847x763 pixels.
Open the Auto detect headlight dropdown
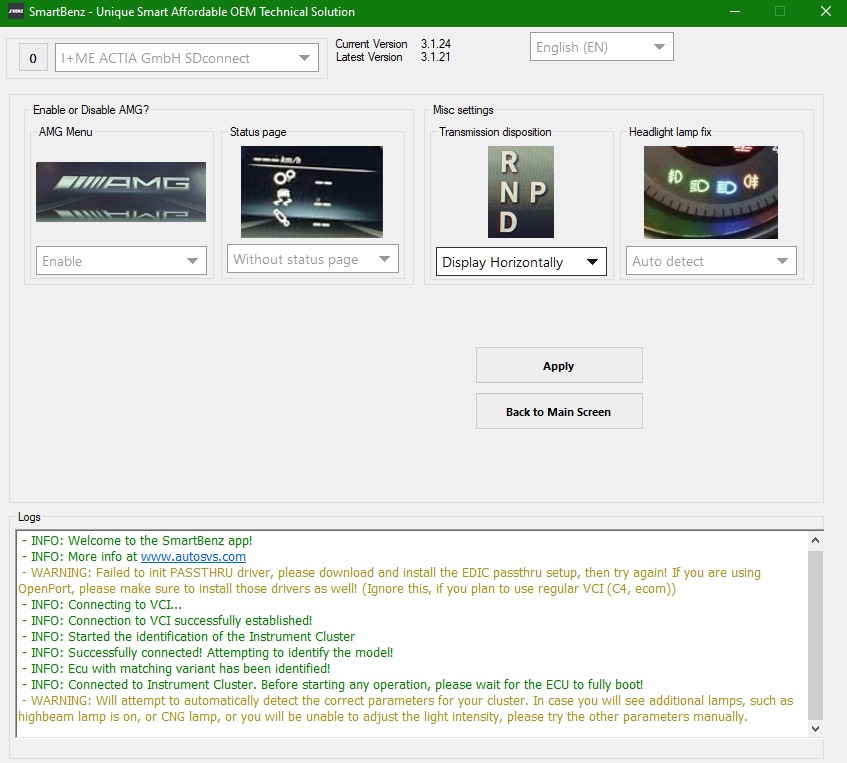tap(711, 261)
